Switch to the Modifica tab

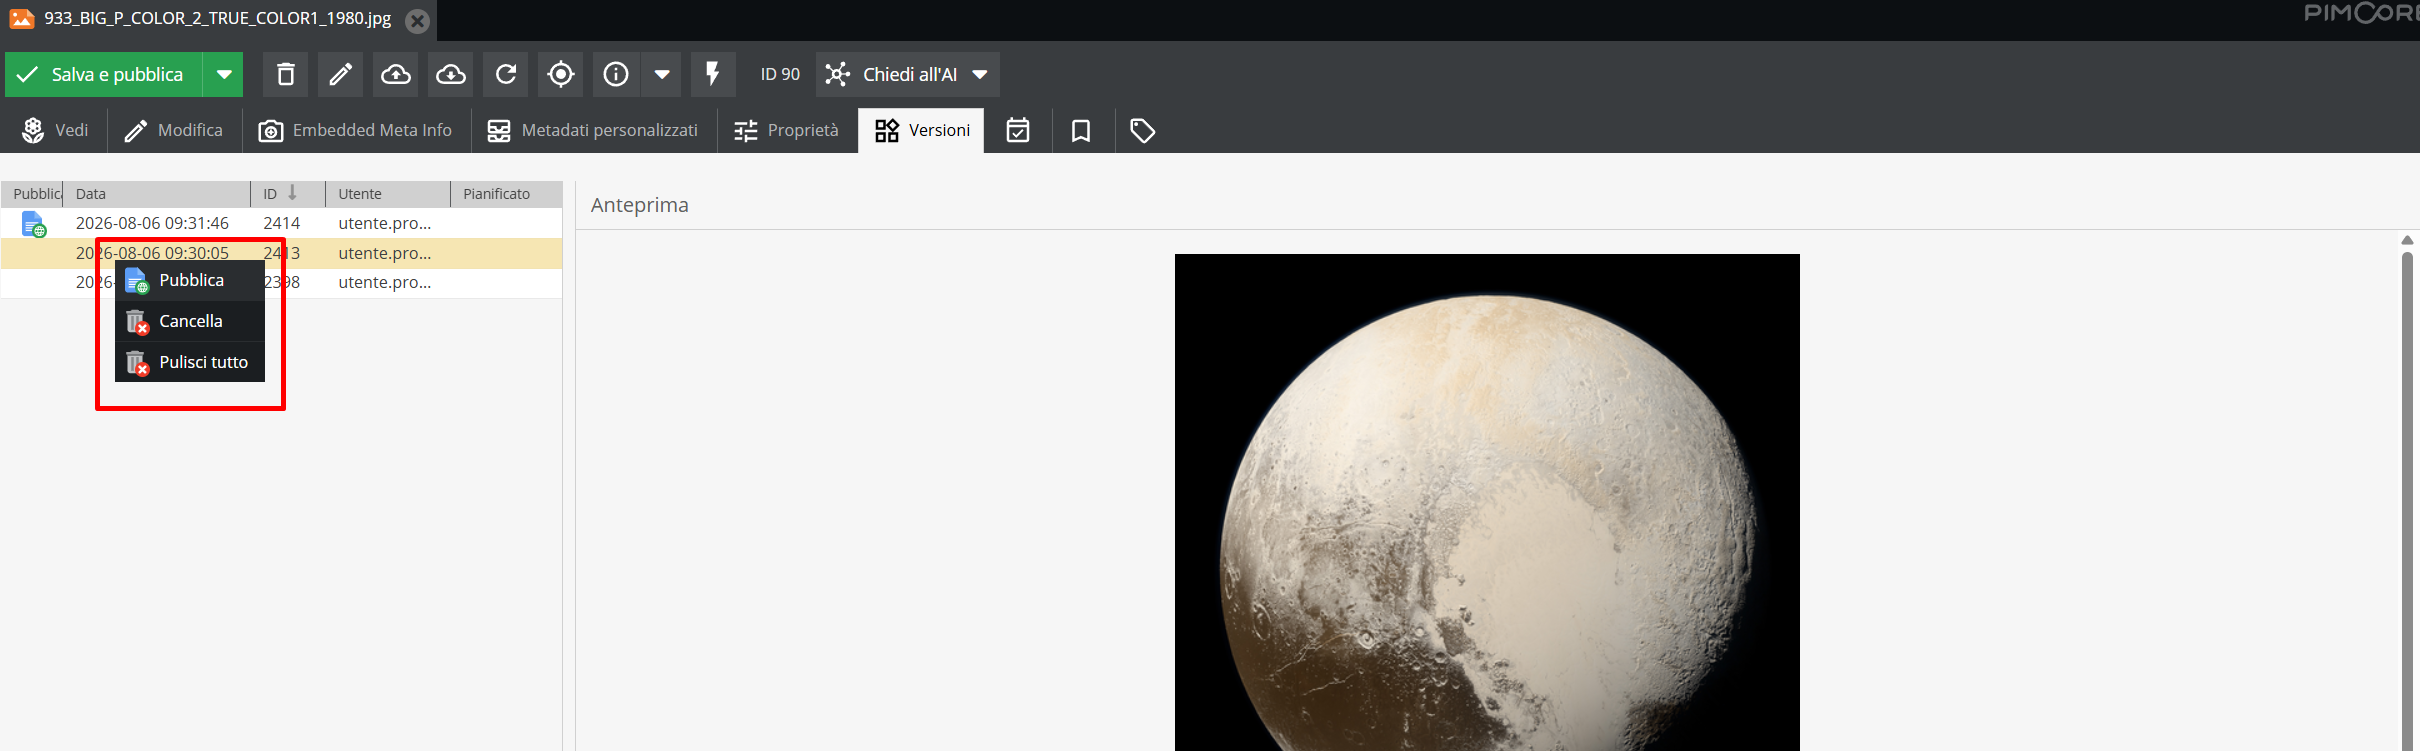pyautogui.click(x=174, y=130)
